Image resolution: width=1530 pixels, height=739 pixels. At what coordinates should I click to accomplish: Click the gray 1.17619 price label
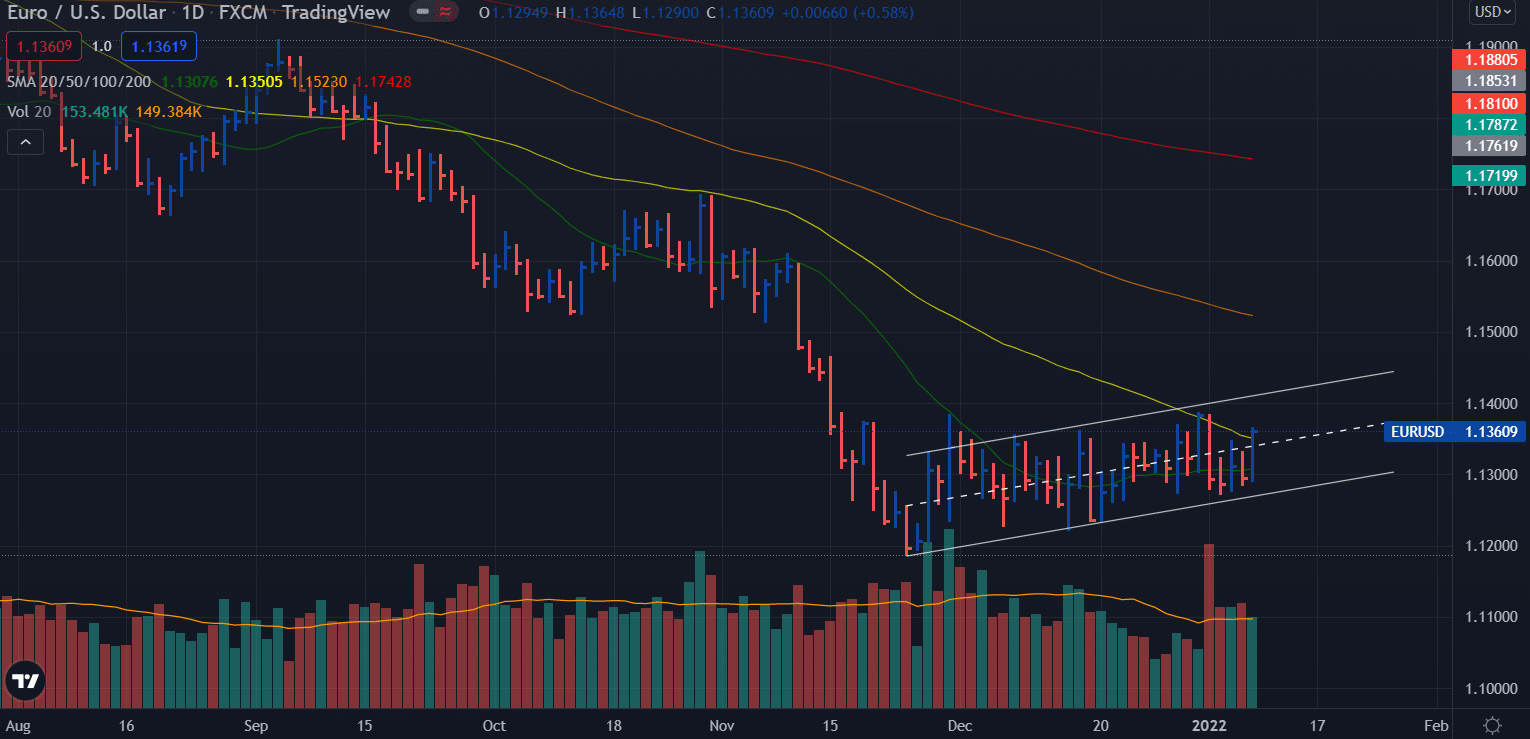[x=1488, y=146]
